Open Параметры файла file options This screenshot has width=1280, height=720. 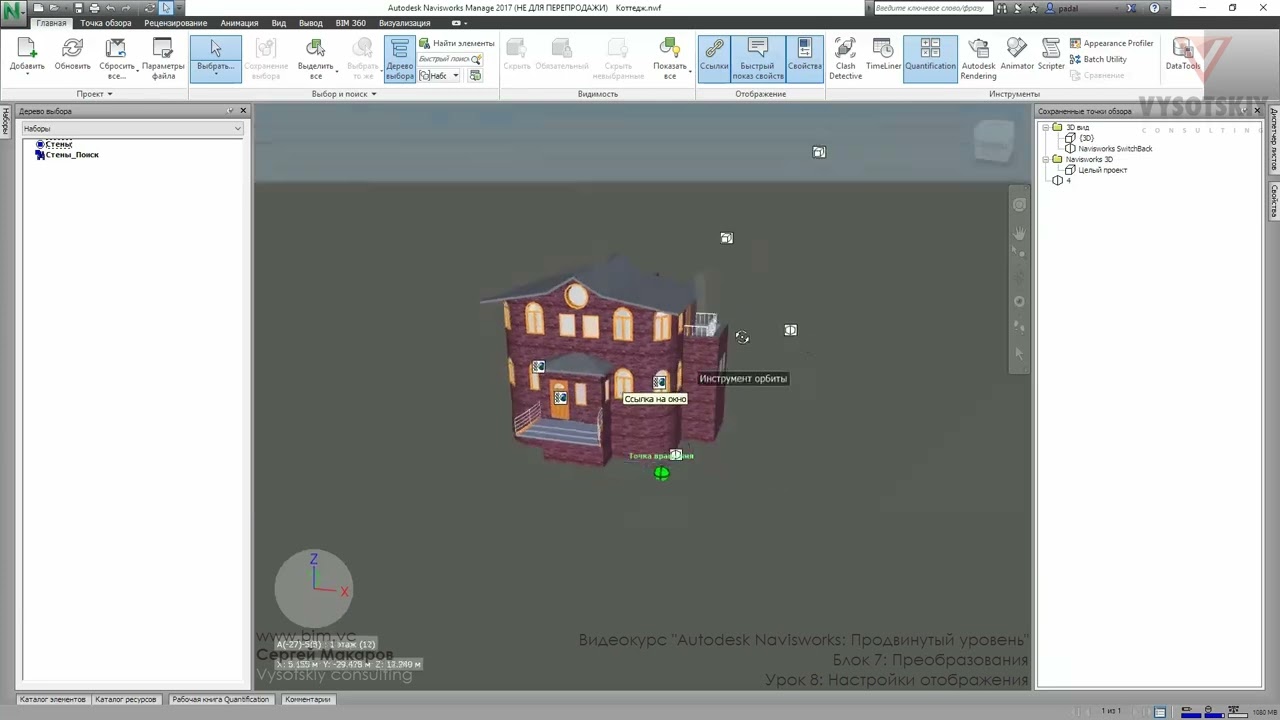[163, 60]
